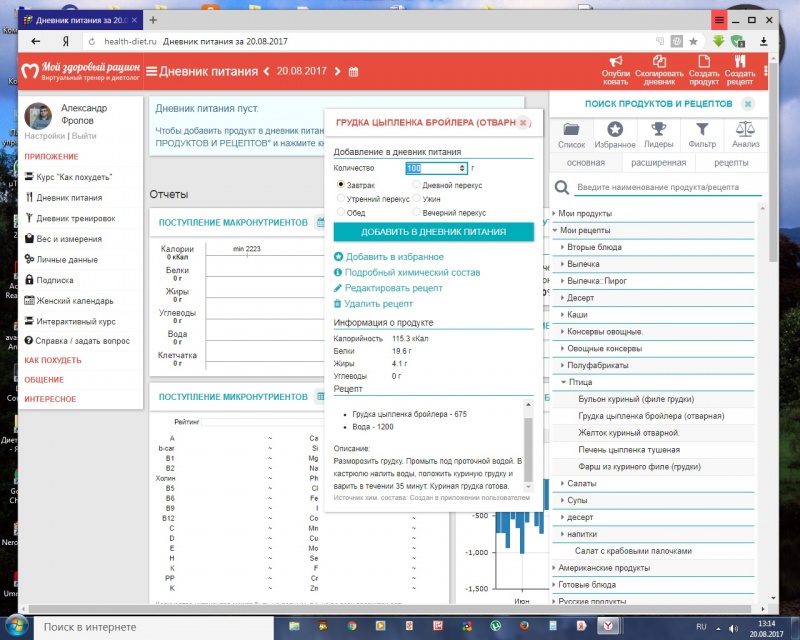Click the product name search field
This screenshot has height=640, width=800.
(667, 188)
